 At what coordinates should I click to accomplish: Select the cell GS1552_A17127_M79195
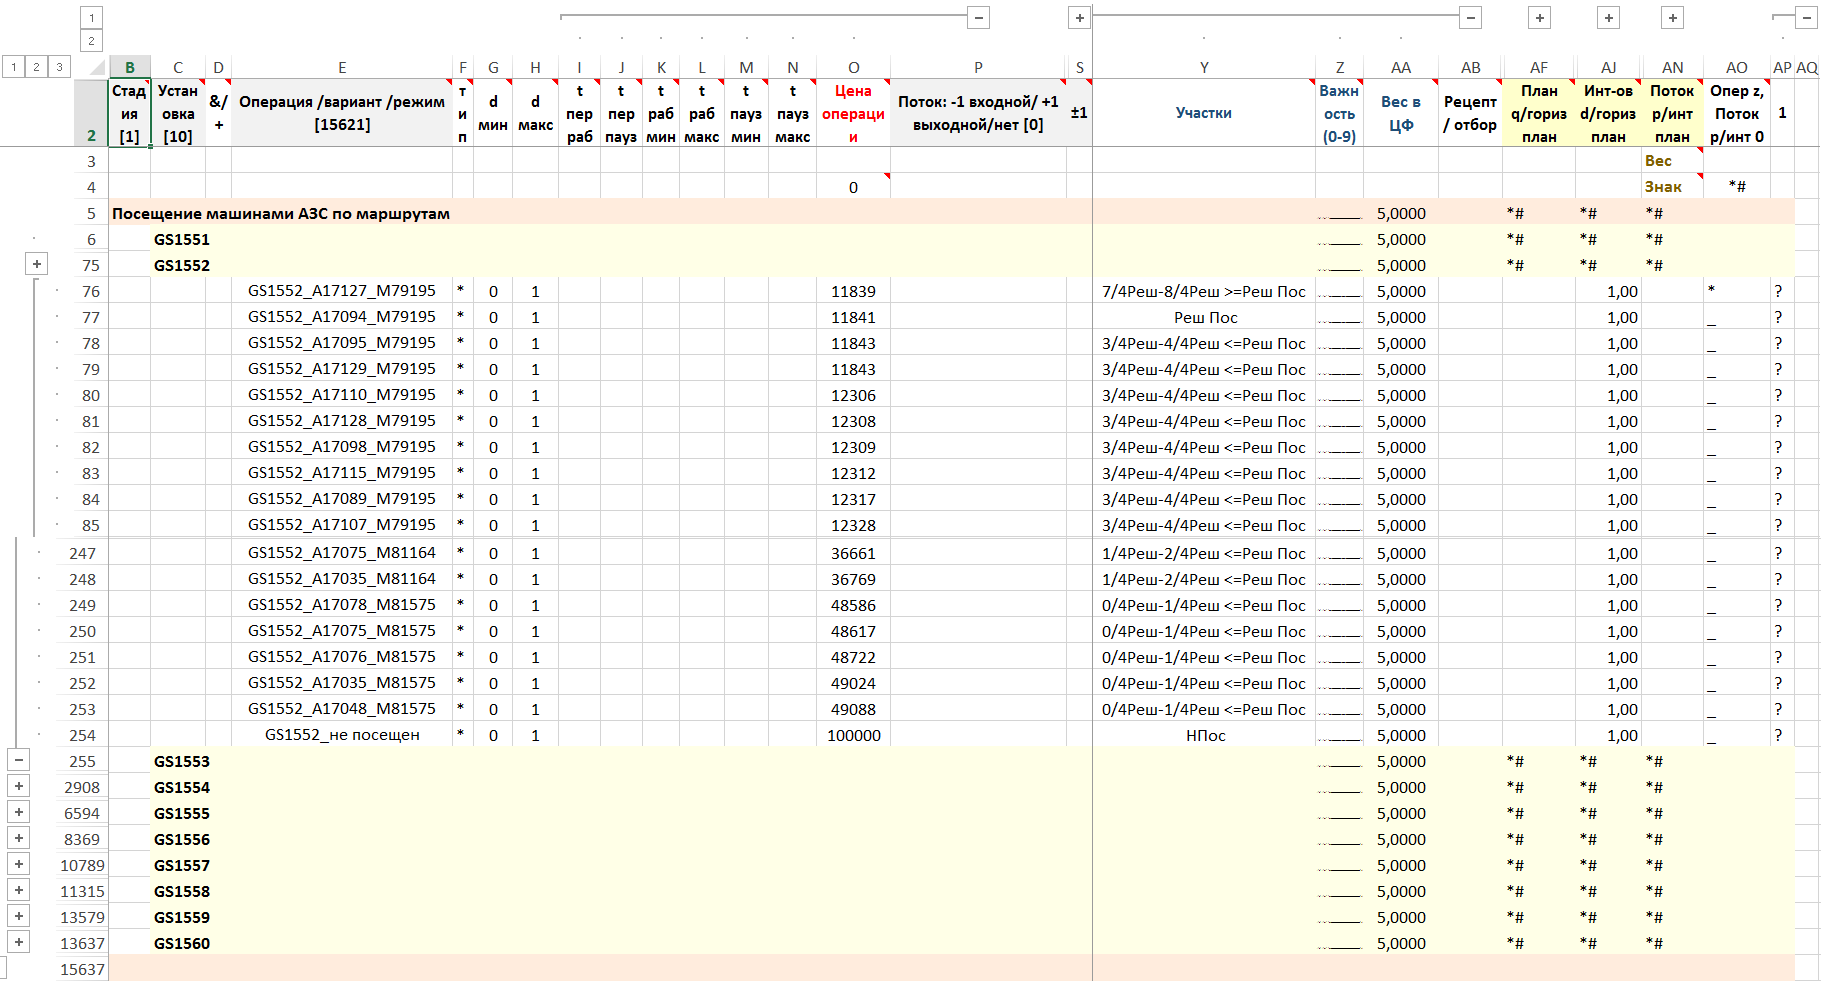[x=342, y=291]
